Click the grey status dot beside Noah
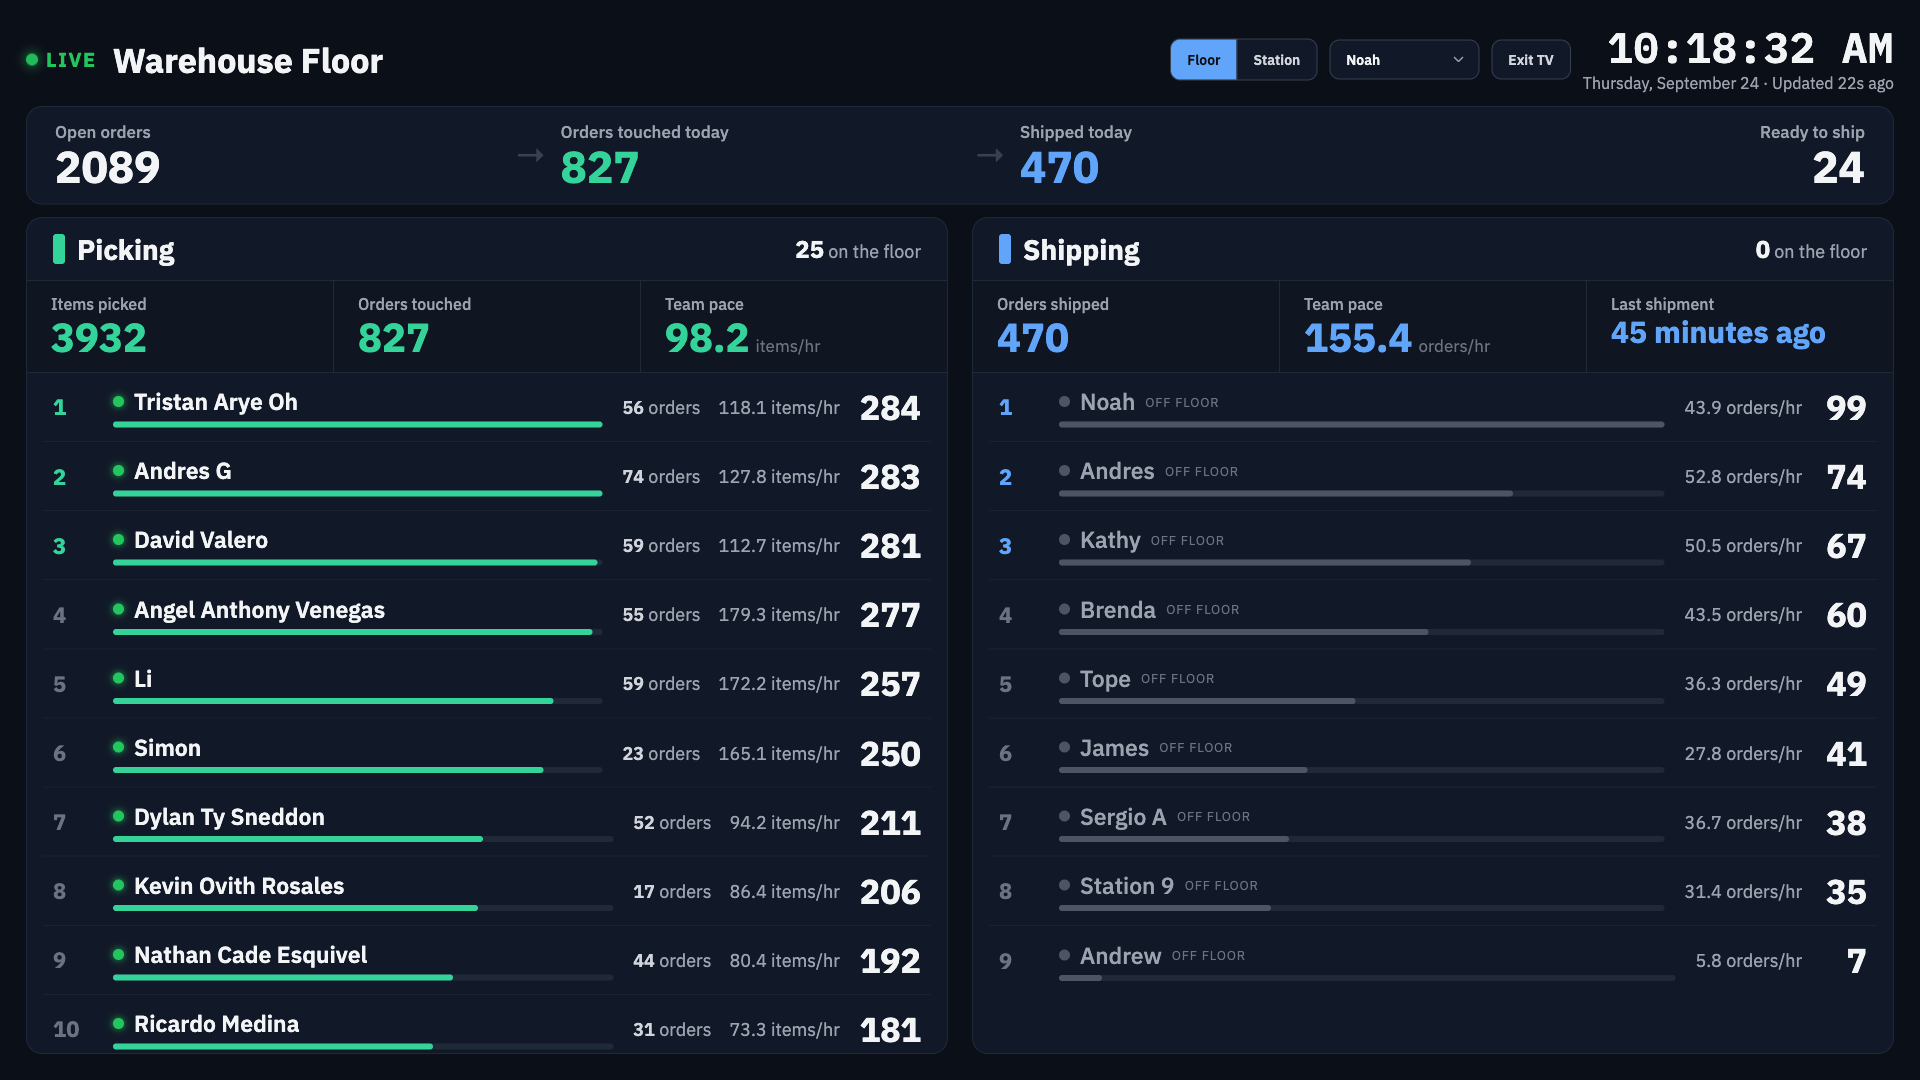The image size is (1920, 1080). click(x=1064, y=401)
